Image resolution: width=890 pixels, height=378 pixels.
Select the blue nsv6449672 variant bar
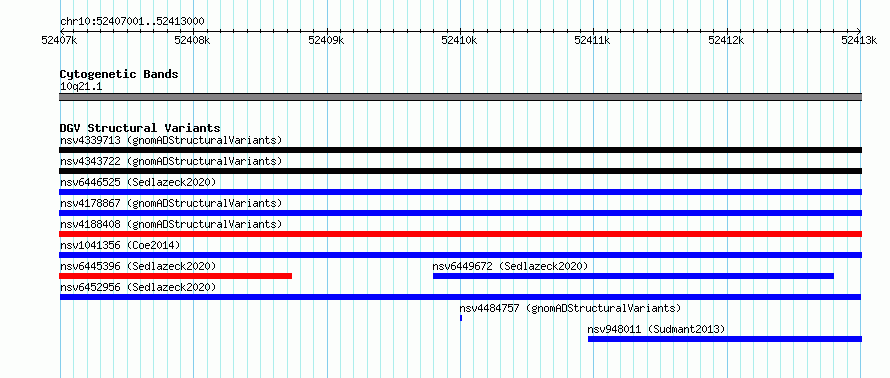(x=633, y=276)
